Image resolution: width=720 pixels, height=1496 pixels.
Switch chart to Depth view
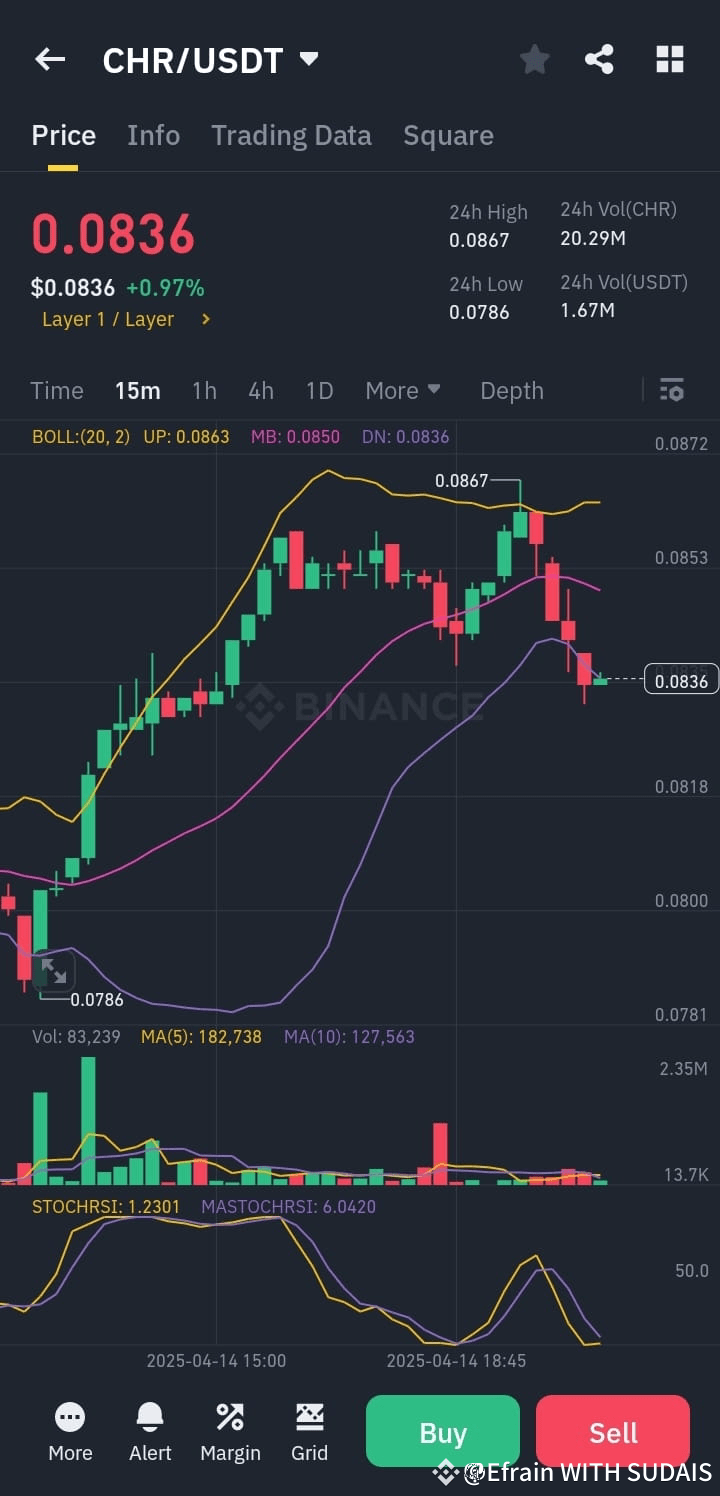pos(512,390)
